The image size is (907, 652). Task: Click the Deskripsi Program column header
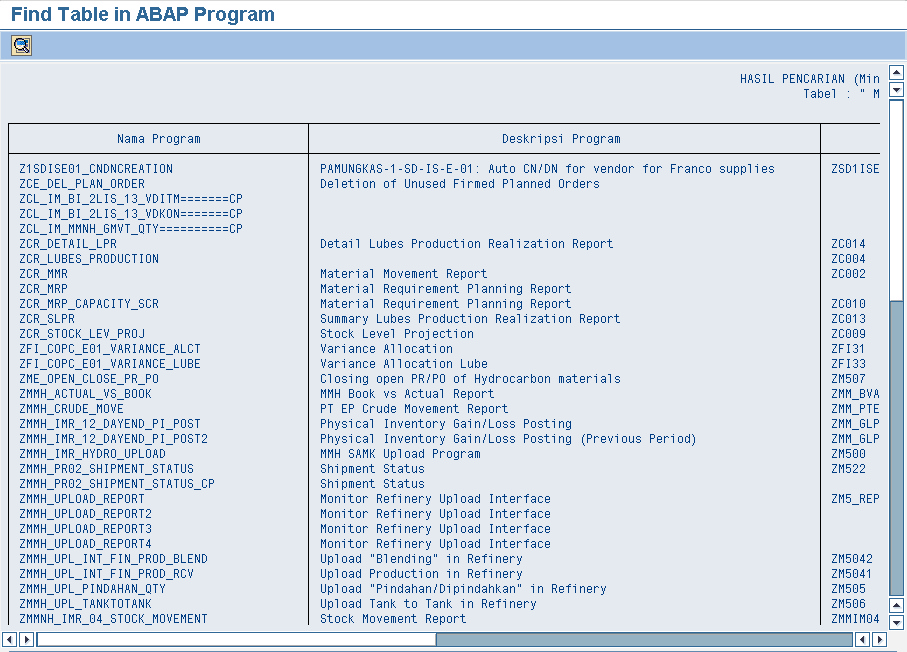[x=561, y=139]
